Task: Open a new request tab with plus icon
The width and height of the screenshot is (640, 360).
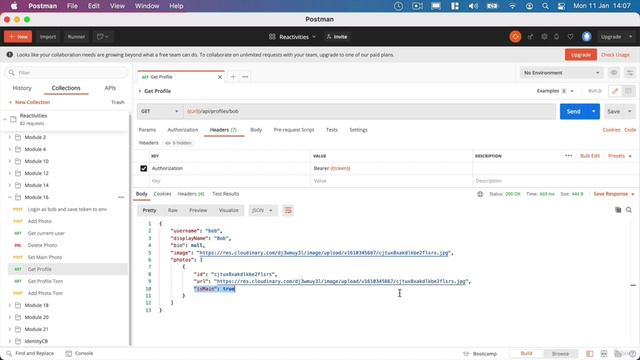Action: pyautogui.click(x=233, y=77)
